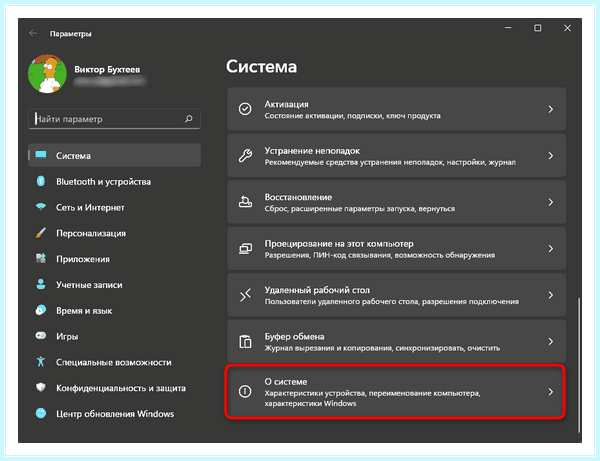Click the Персонализация paintbrush icon
Viewport: 600px width, 461px height.
coord(41,233)
